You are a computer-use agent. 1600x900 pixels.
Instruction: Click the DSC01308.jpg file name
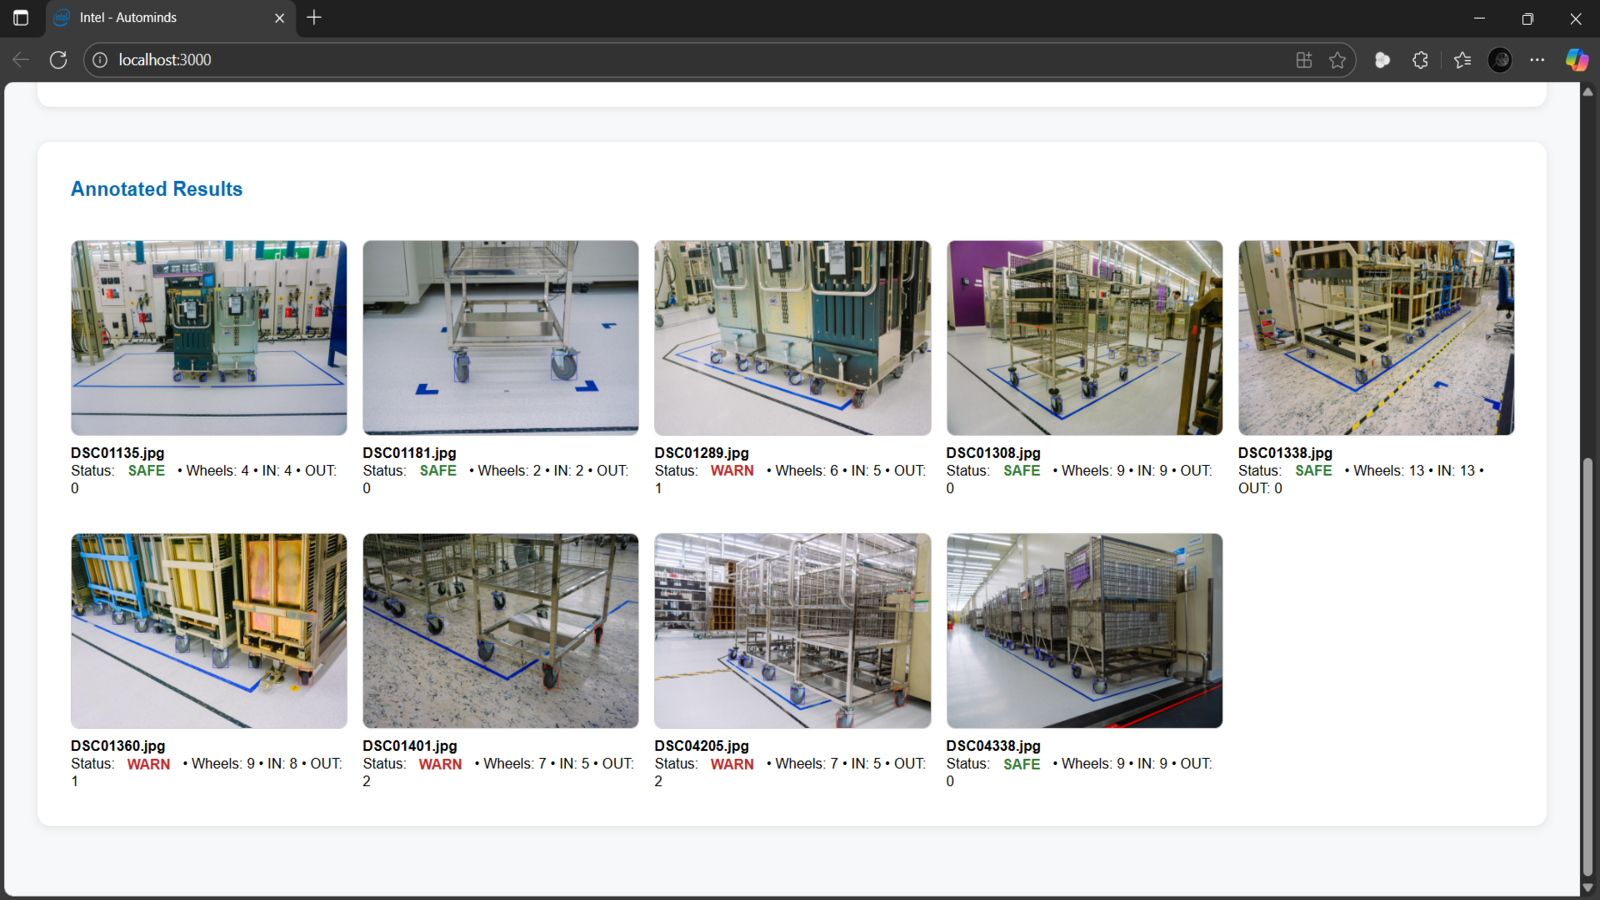click(x=994, y=453)
